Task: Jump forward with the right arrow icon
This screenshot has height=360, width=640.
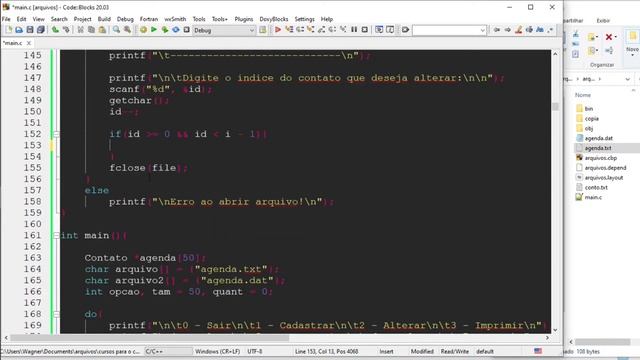Action: pos(507,30)
